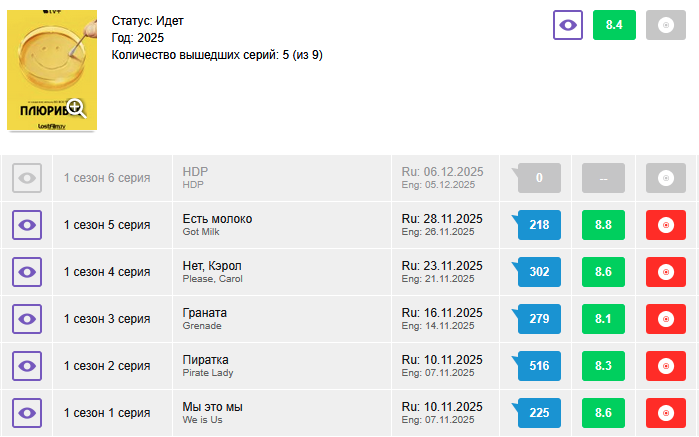Click the 8.1 rating for Grenade
Image resolution: width=699 pixels, height=437 pixels.
603,319
